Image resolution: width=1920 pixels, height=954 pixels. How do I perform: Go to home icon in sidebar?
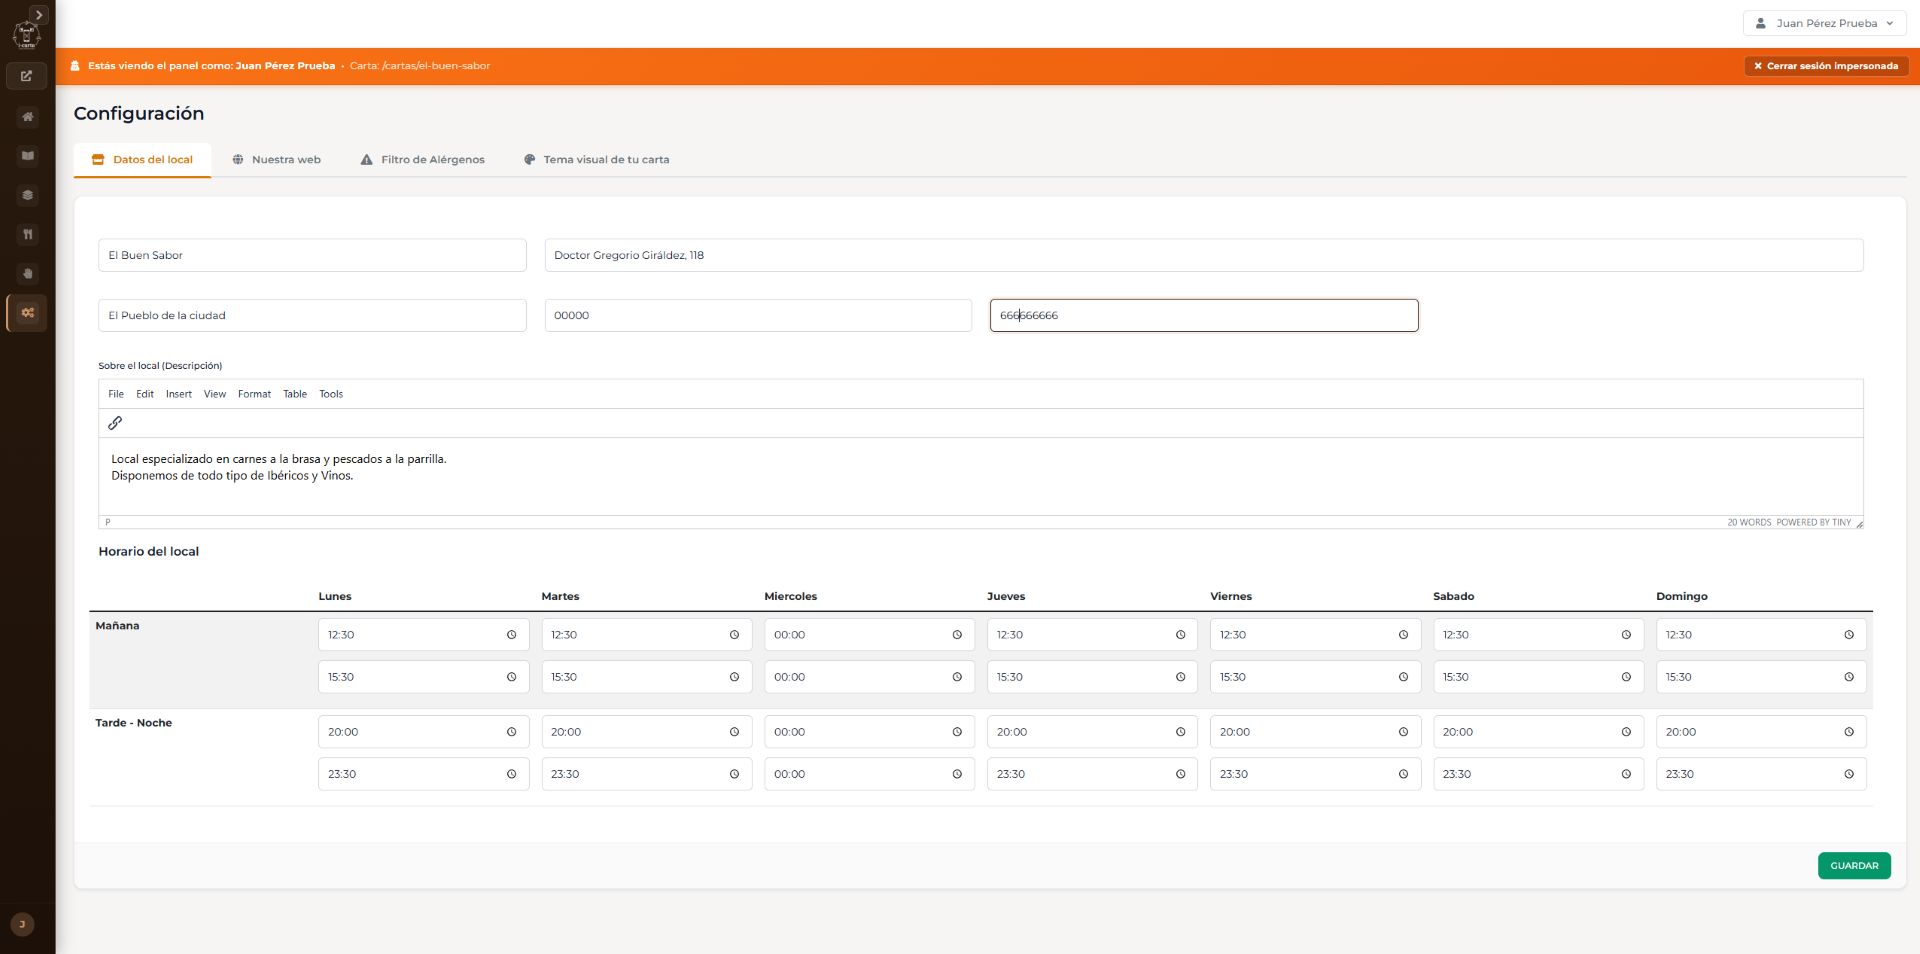tap(27, 117)
